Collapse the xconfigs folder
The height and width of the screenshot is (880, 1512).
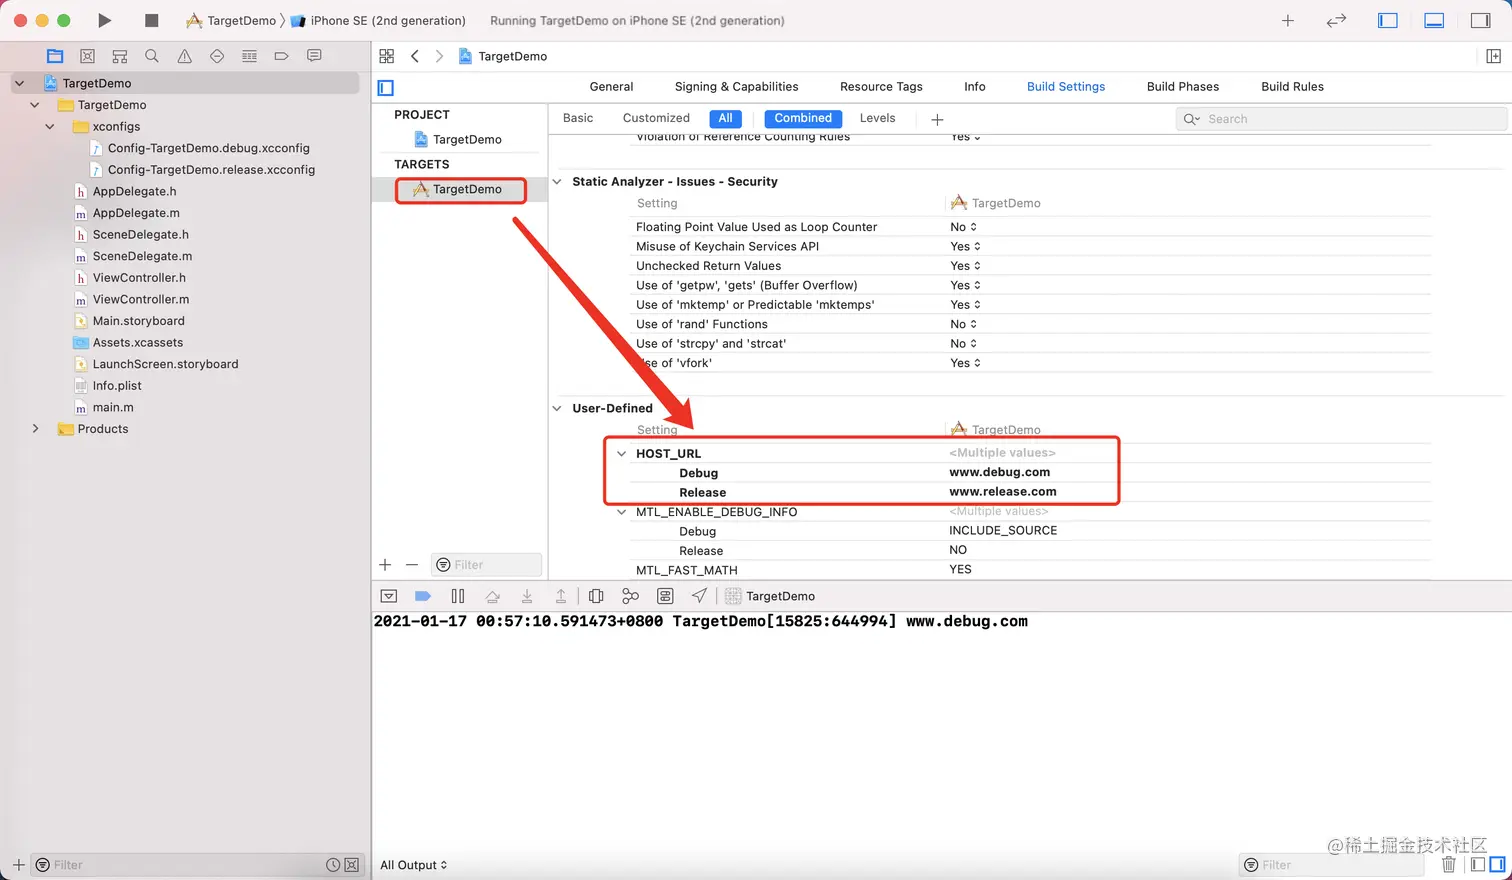(x=50, y=127)
